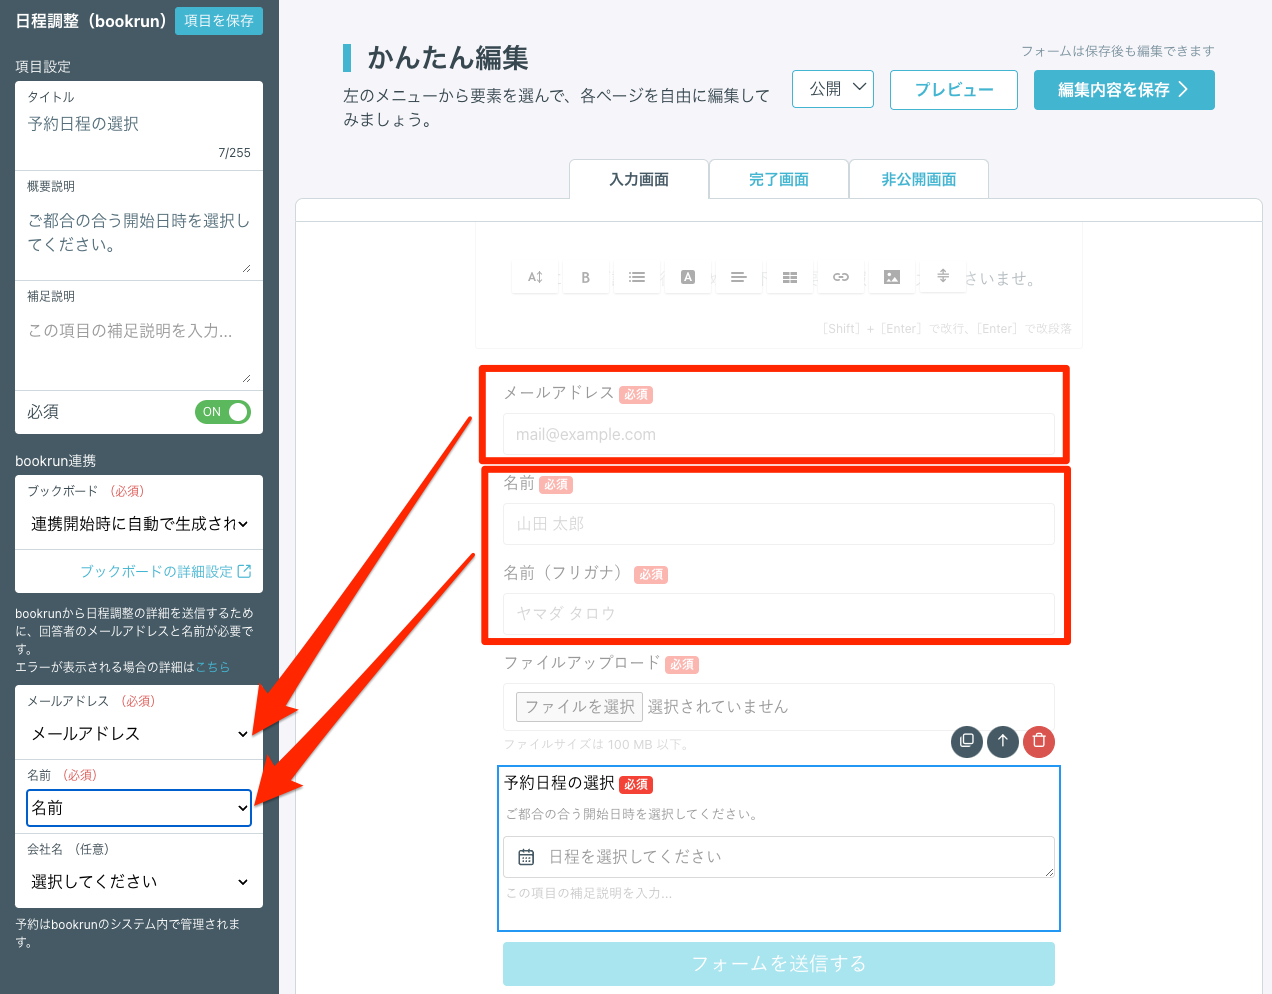Viewport: 1272px width, 994px height.
Task: Click the 山田 太郎 name field
Action: (x=779, y=524)
